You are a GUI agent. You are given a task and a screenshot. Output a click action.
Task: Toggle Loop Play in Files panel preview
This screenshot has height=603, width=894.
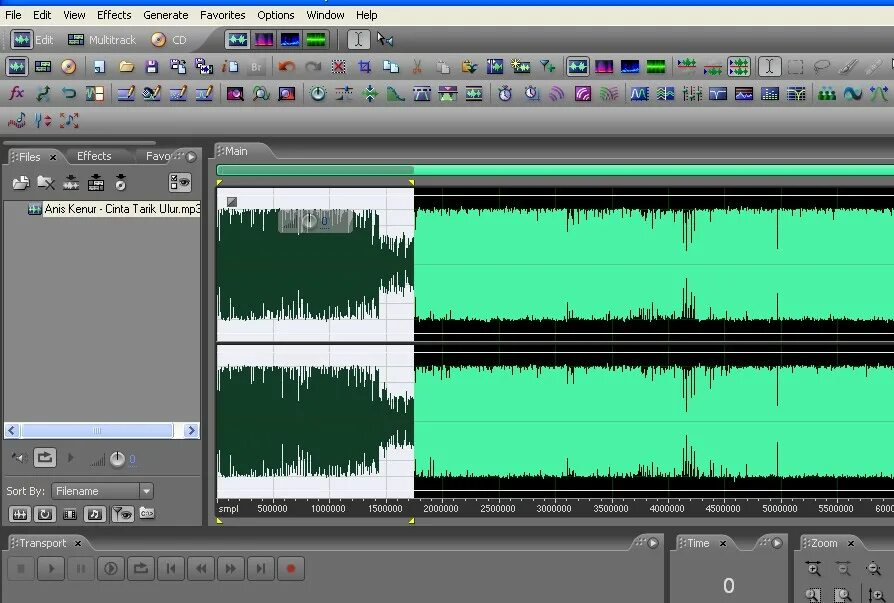tap(44, 457)
